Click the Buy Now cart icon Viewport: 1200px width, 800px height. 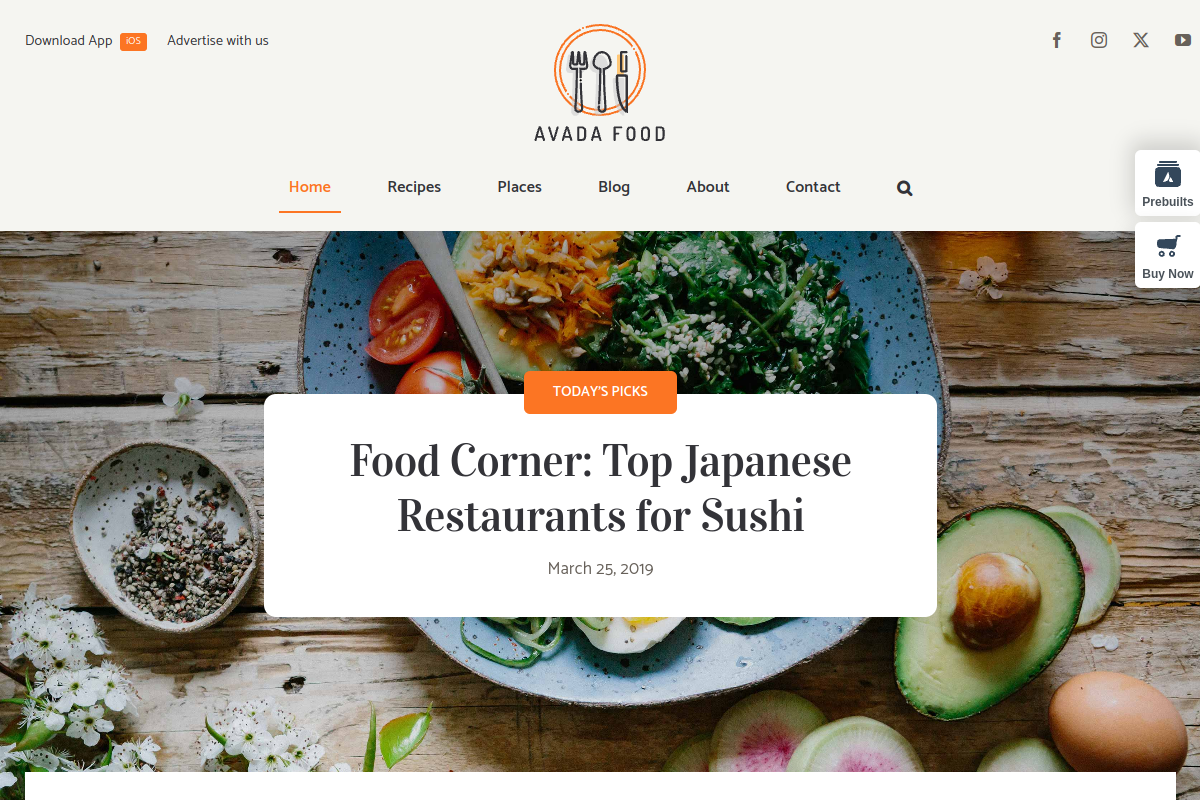[1168, 246]
